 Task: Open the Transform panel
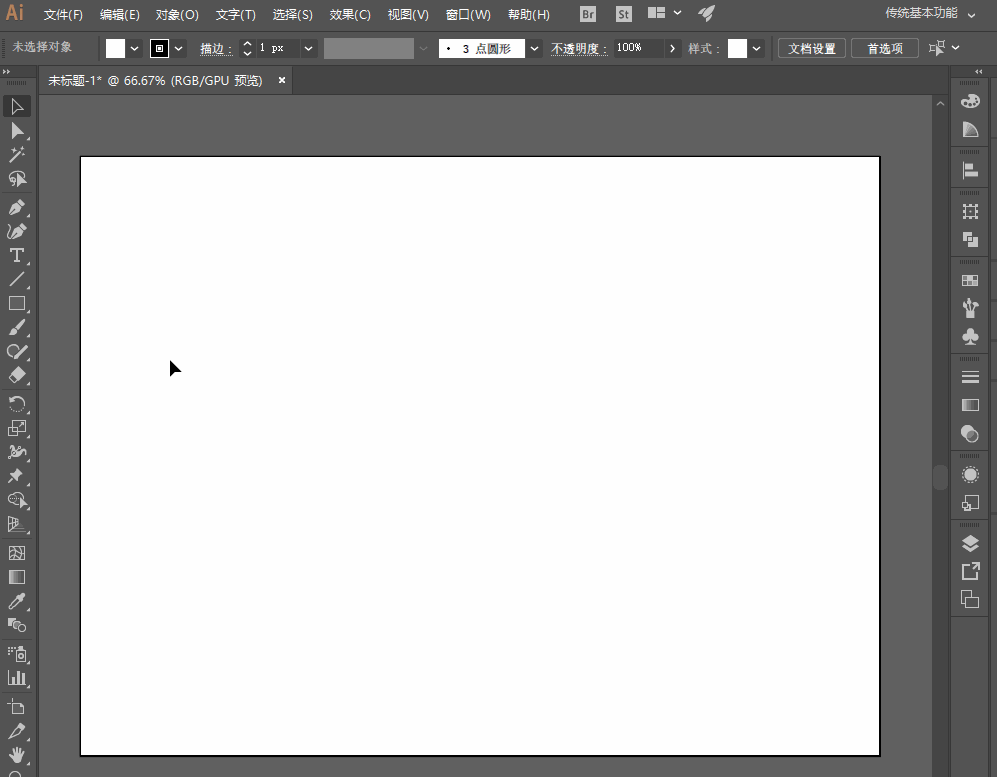[970, 211]
